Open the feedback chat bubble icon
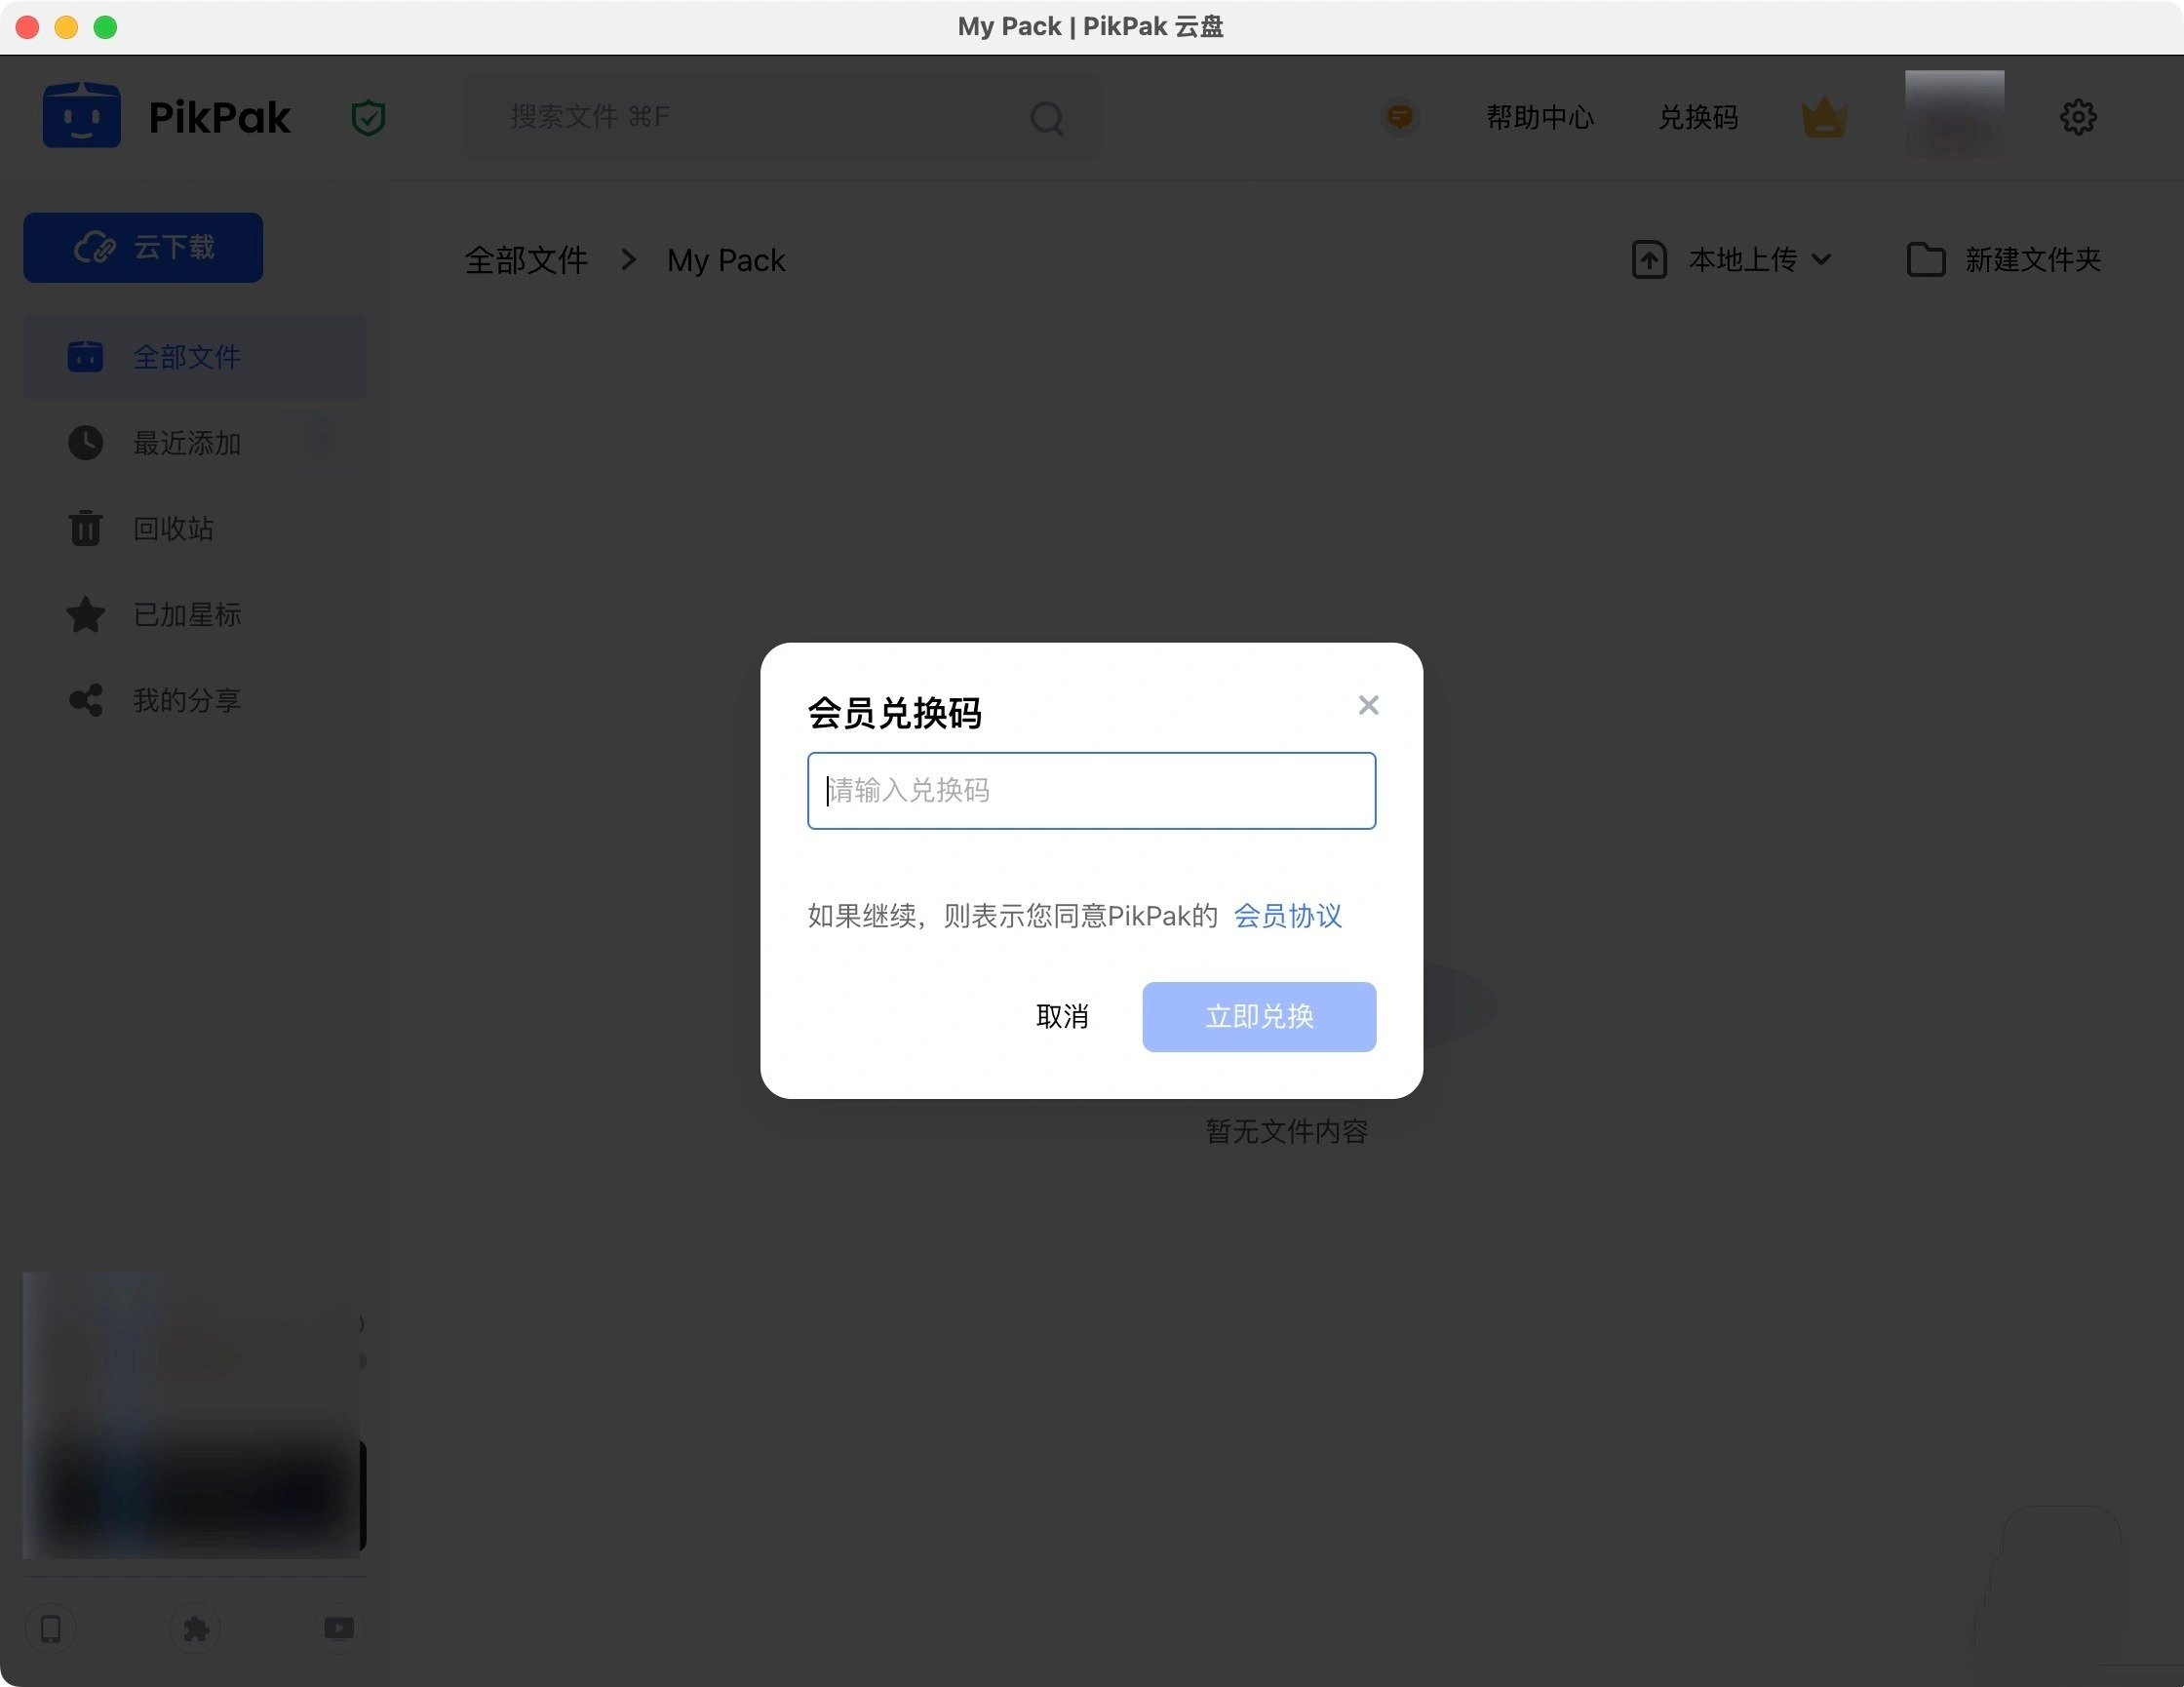Screen dimensions: 2184x1687 tap(1399, 116)
